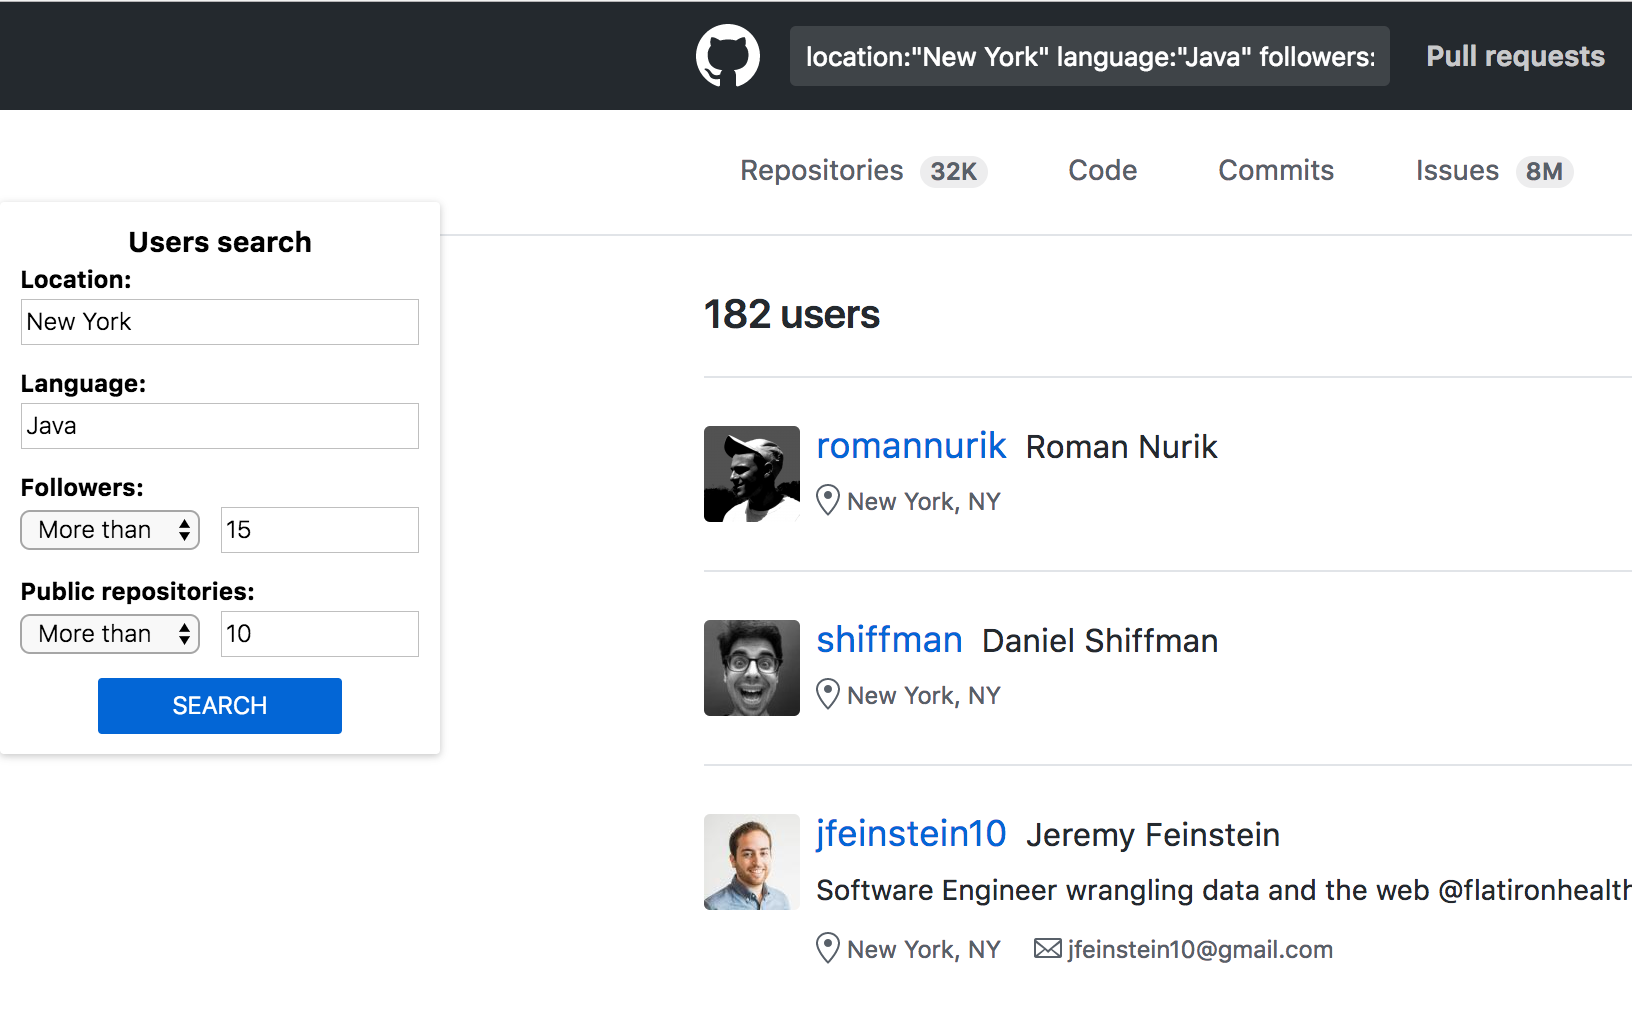
Task: Select the Issues tab
Action: (1457, 171)
